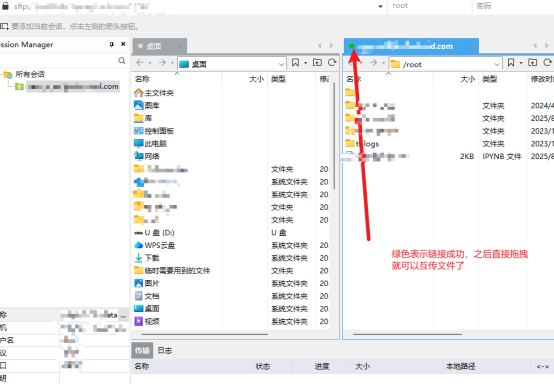Image resolution: width=554 pixels, height=385 pixels.
Task: Click the bookmark icon in 桌面 pane
Action: tap(295, 63)
